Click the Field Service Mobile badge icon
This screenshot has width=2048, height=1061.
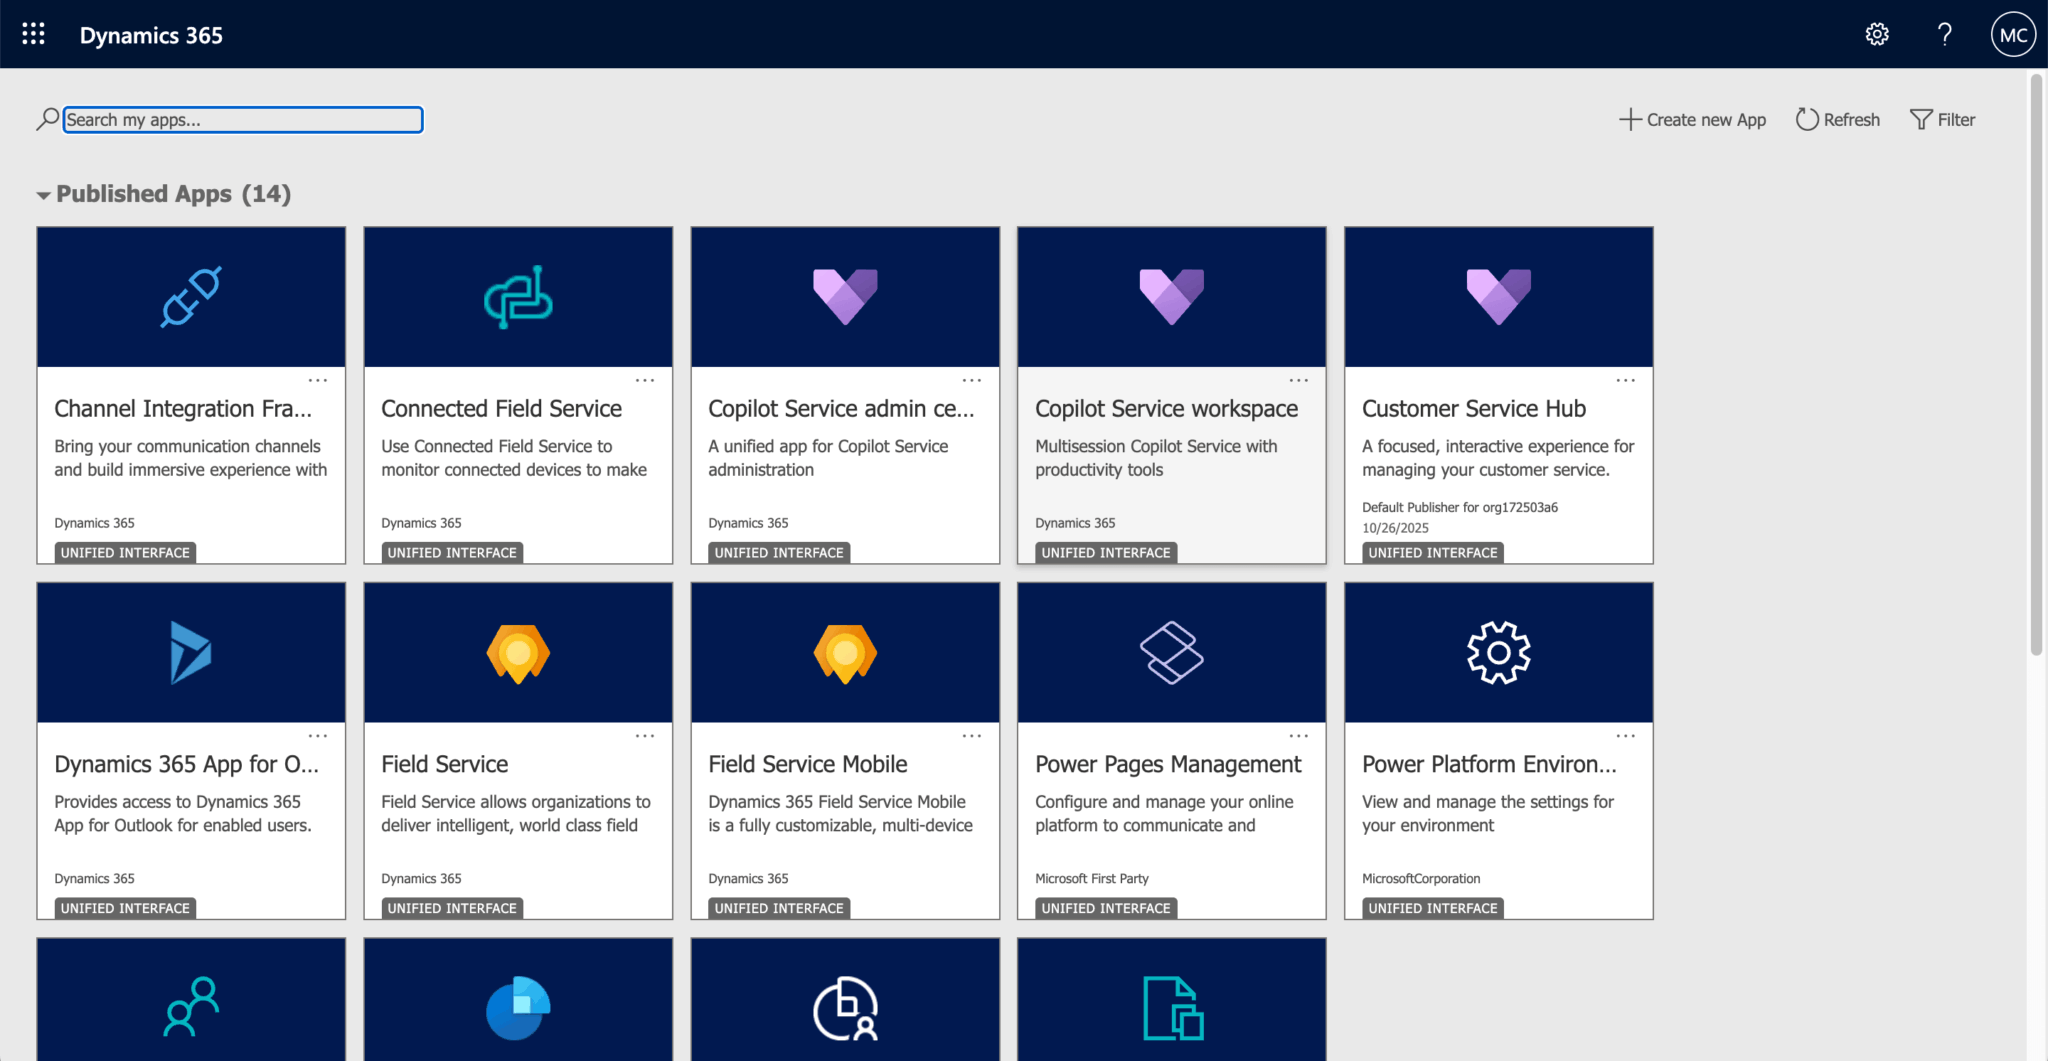[x=845, y=653]
